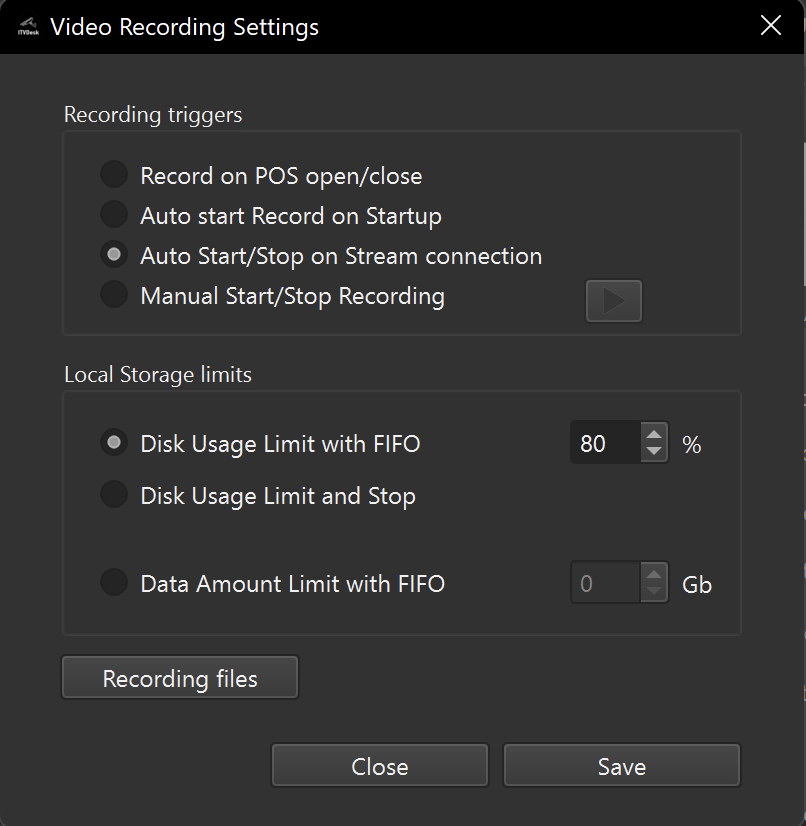Increase disk usage percent with up arrow
This screenshot has height=826, width=806.
pos(654,434)
